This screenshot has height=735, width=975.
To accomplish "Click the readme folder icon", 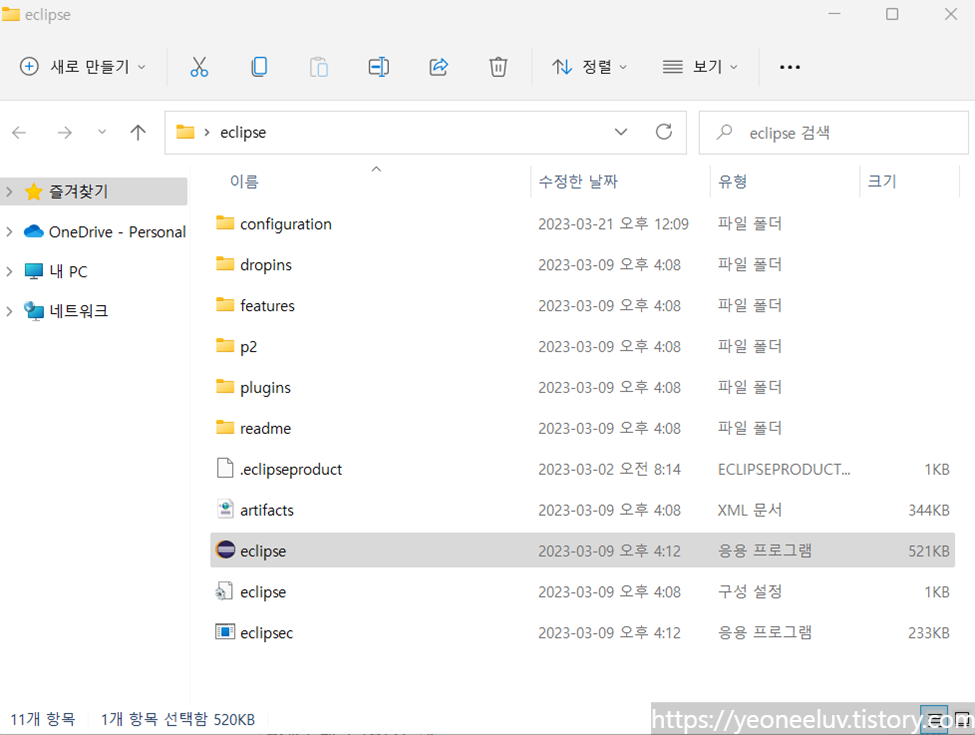I will 225,427.
